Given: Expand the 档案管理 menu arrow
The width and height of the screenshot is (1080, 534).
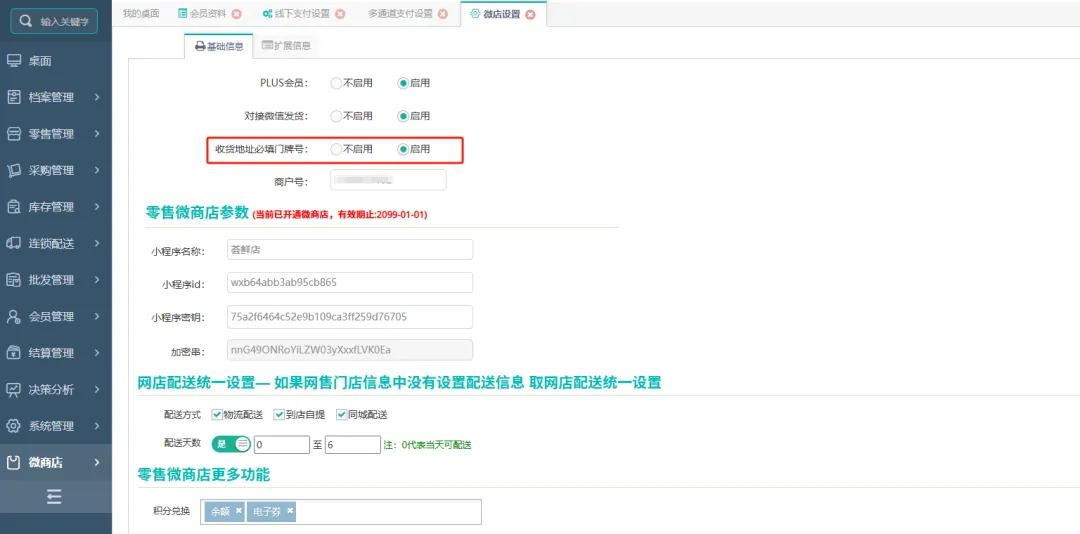Looking at the screenshot, I should [x=97, y=97].
